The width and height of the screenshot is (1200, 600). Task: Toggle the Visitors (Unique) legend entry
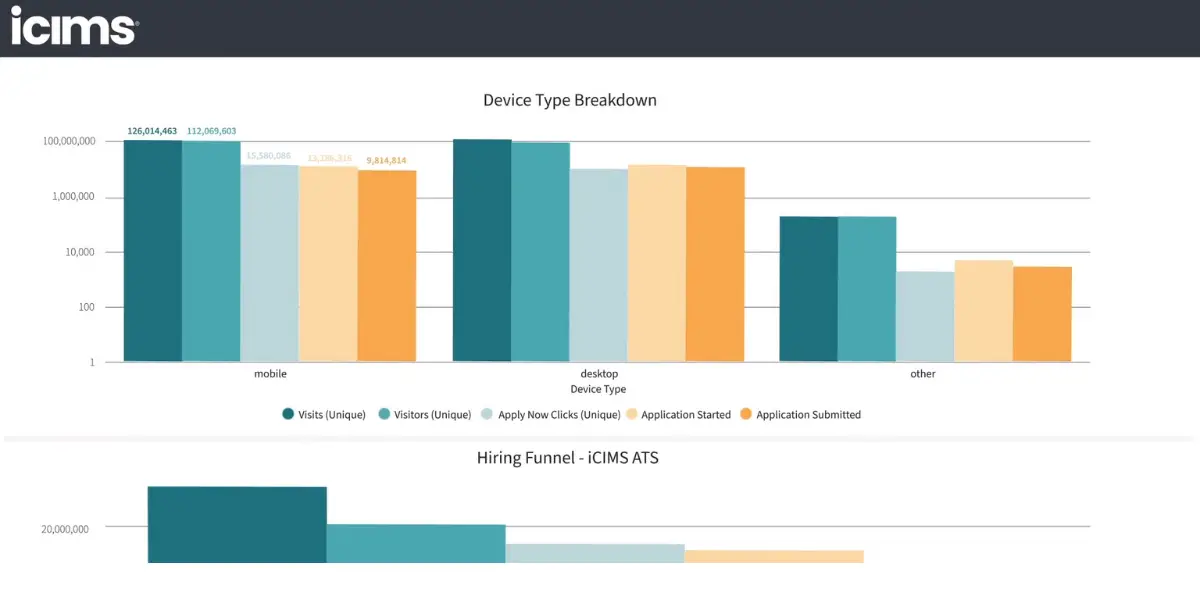click(424, 415)
